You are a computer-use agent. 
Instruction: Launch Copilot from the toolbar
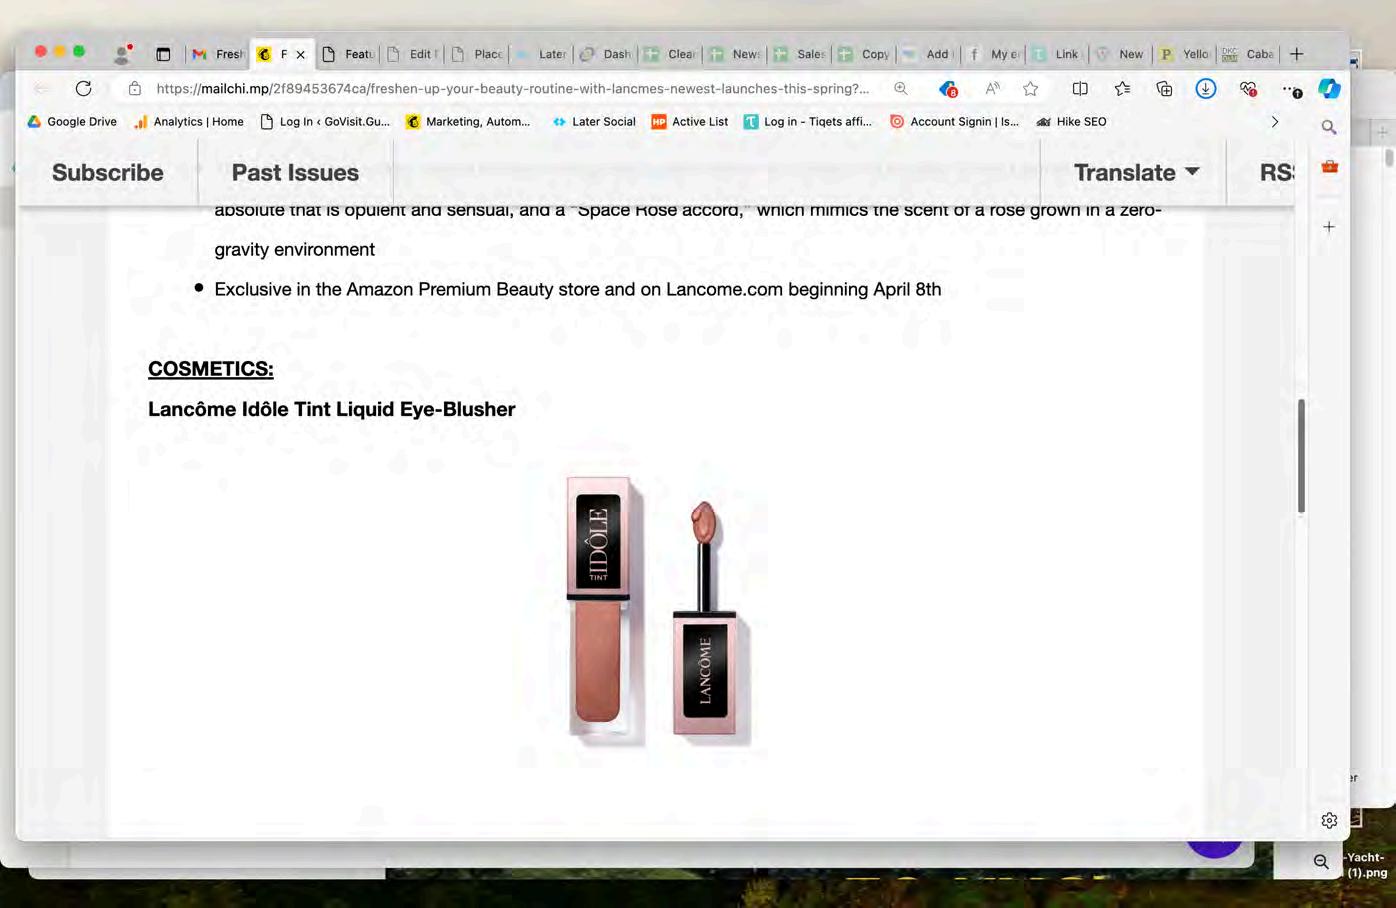tap(1329, 89)
